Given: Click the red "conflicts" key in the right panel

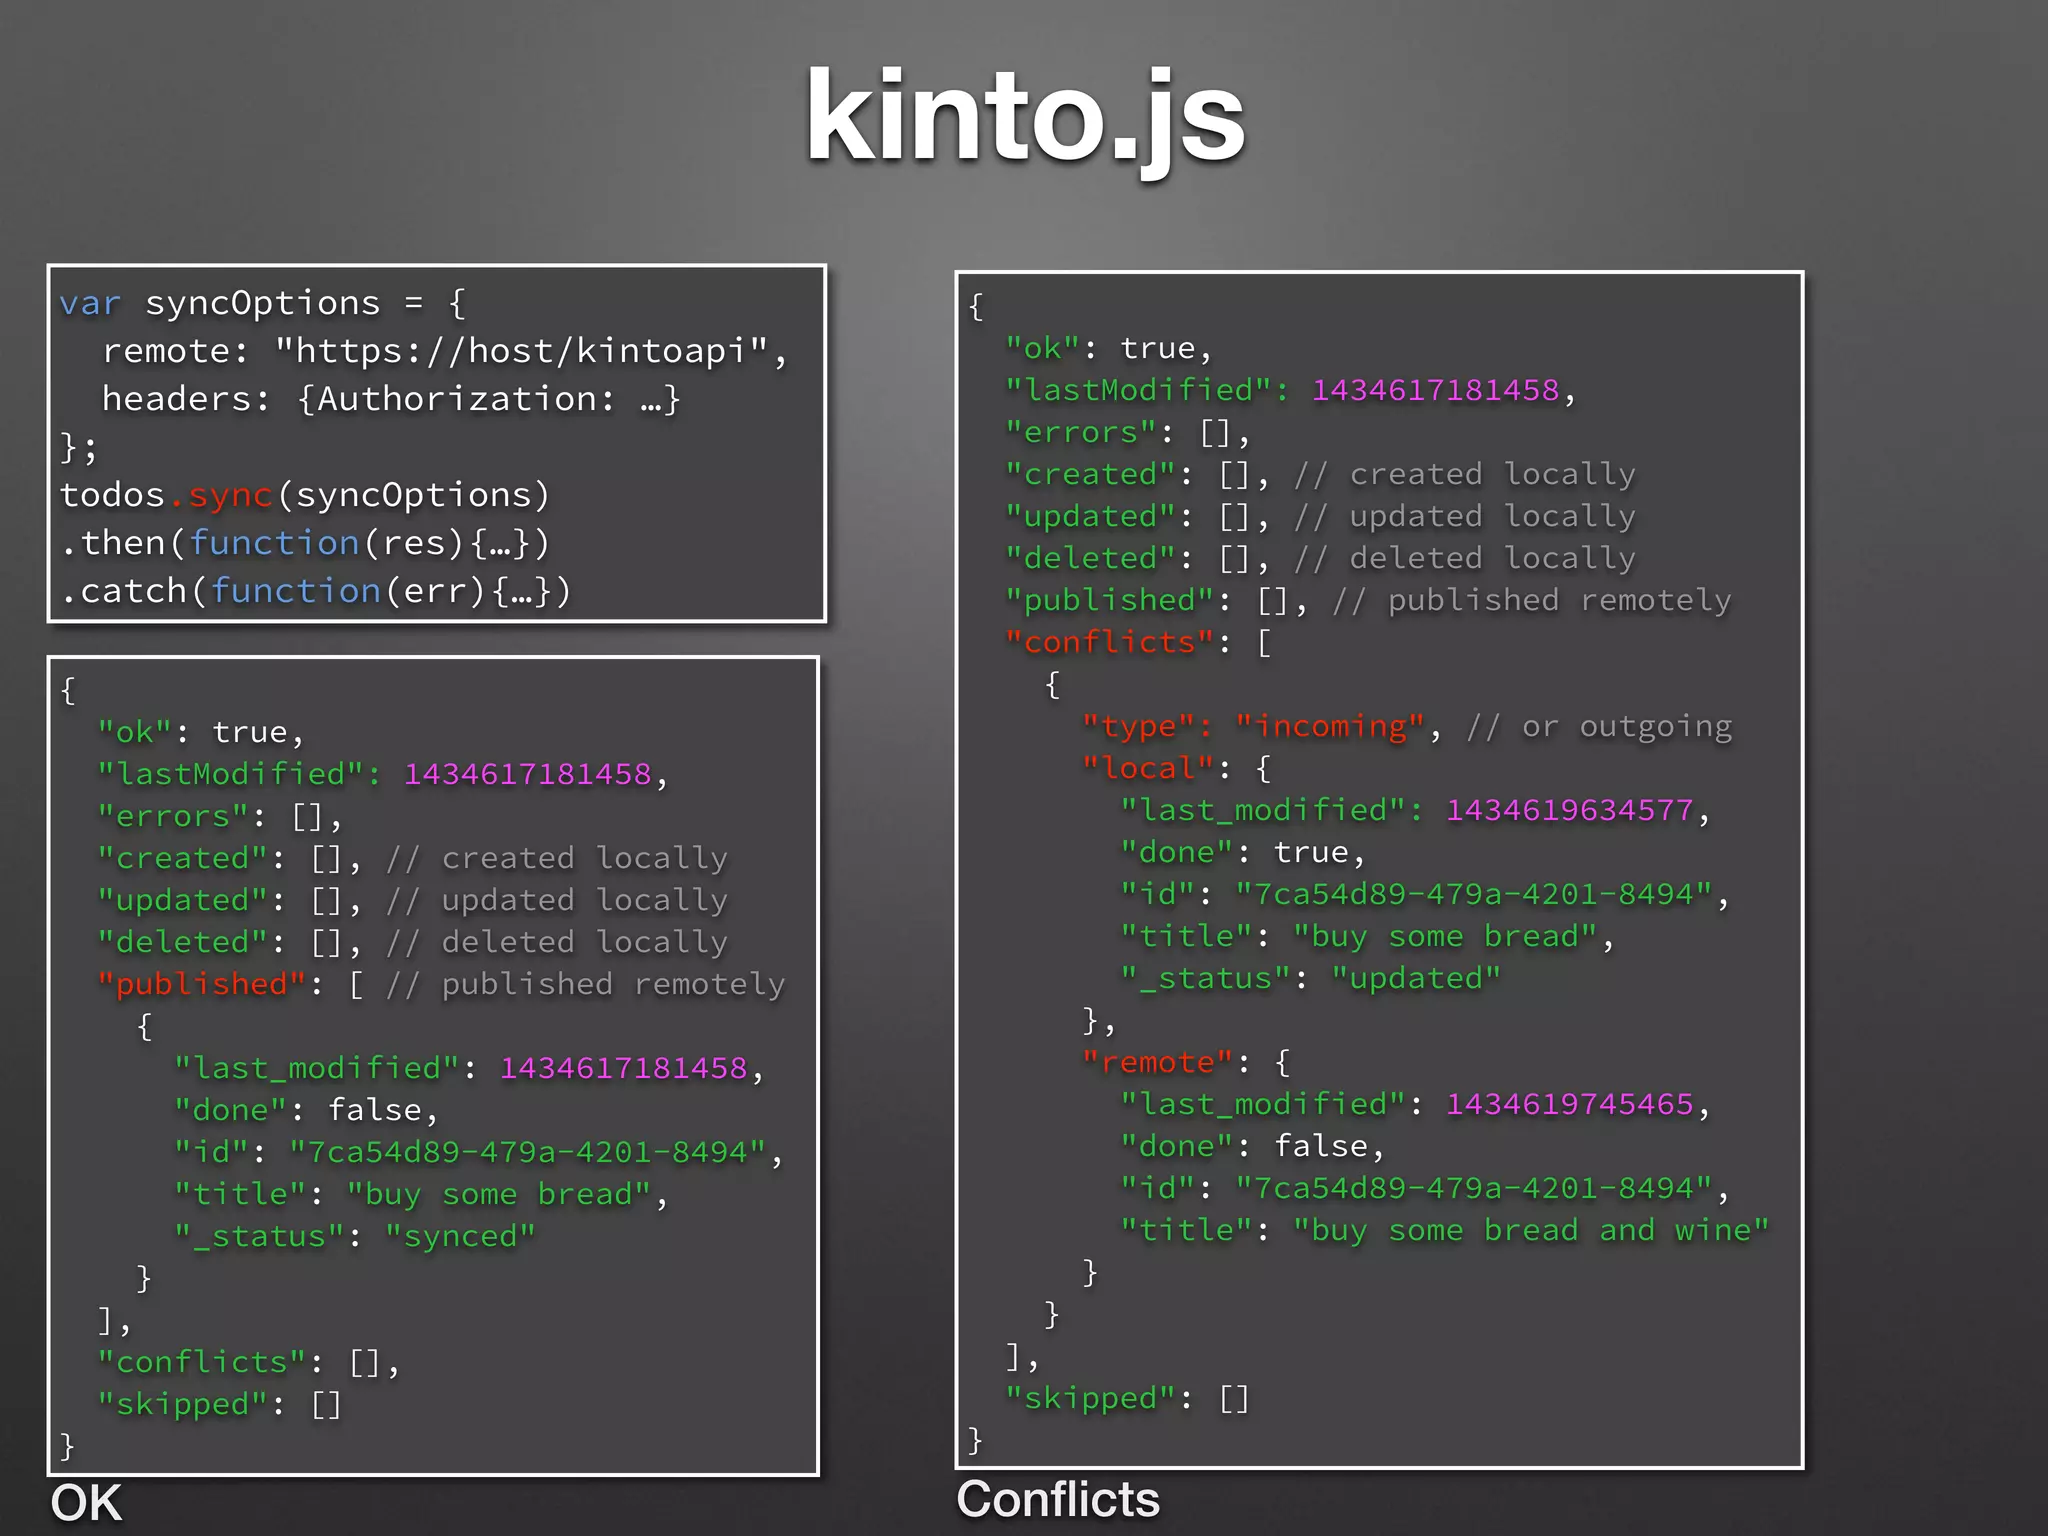Looking at the screenshot, I should [1110, 642].
